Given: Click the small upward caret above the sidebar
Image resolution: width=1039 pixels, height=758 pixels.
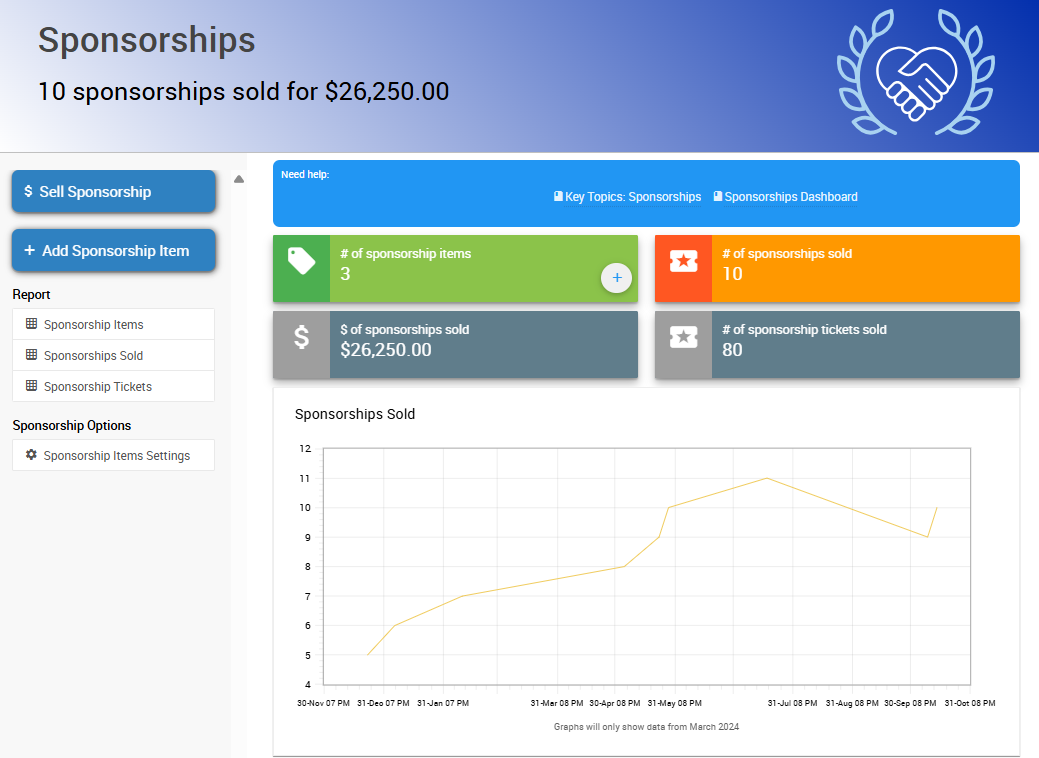Looking at the screenshot, I should coord(238,177).
